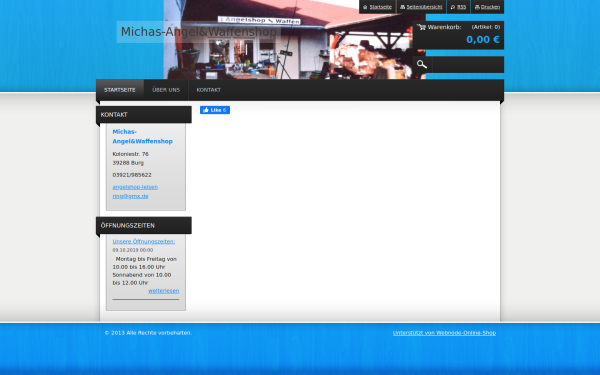Open the Startseite link in top bar

380,7
